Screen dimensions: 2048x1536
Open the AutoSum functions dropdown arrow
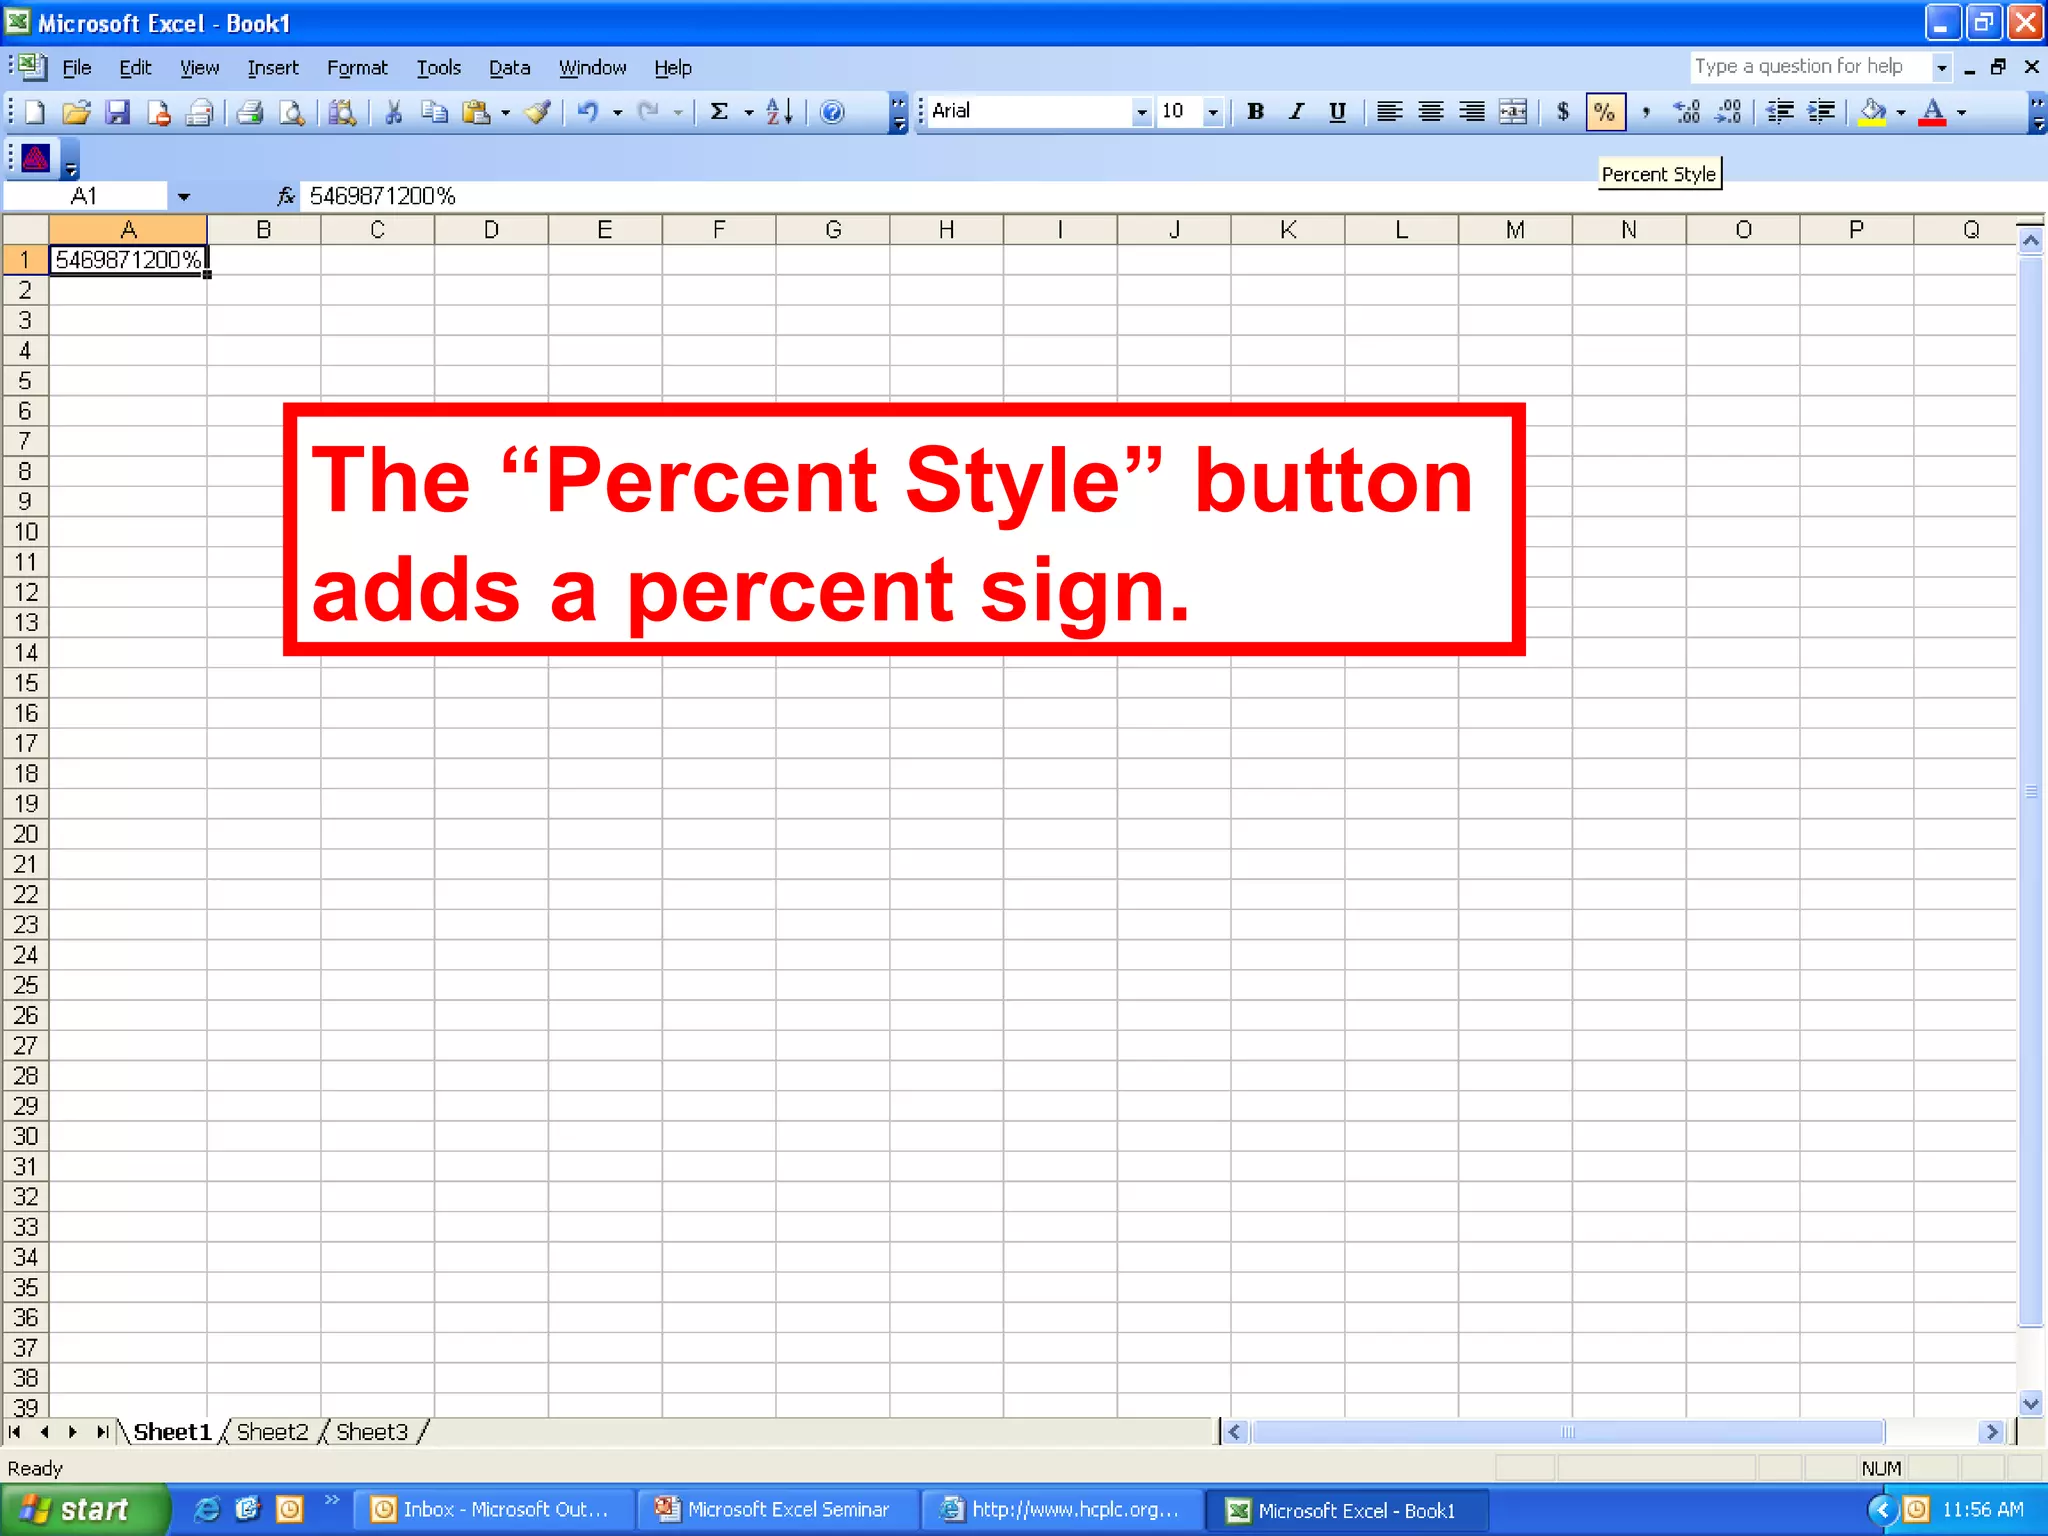pyautogui.click(x=747, y=112)
